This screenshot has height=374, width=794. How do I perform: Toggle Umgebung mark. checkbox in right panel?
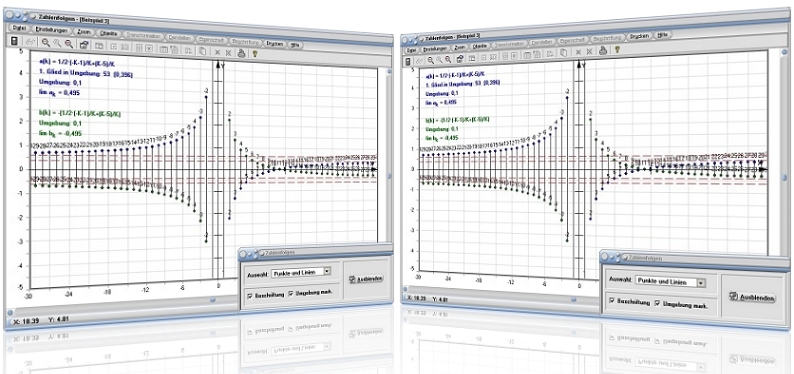(x=658, y=303)
